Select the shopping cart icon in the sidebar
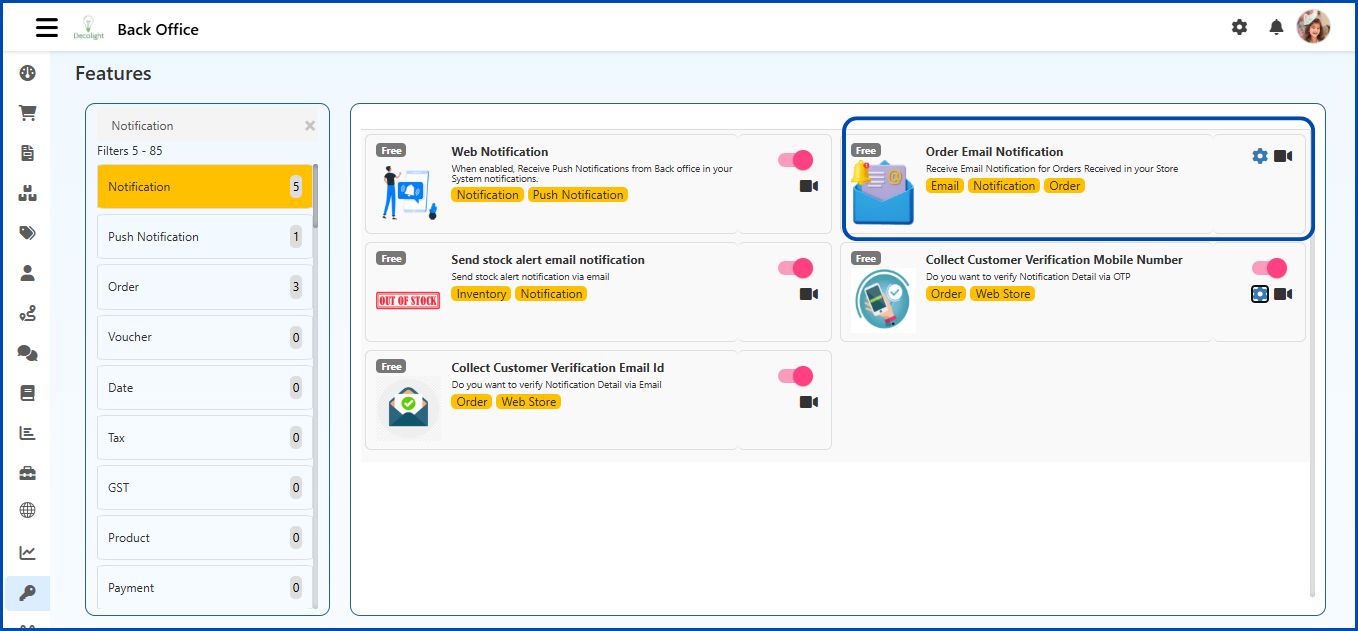1358x631 pixels. point(27,112)
